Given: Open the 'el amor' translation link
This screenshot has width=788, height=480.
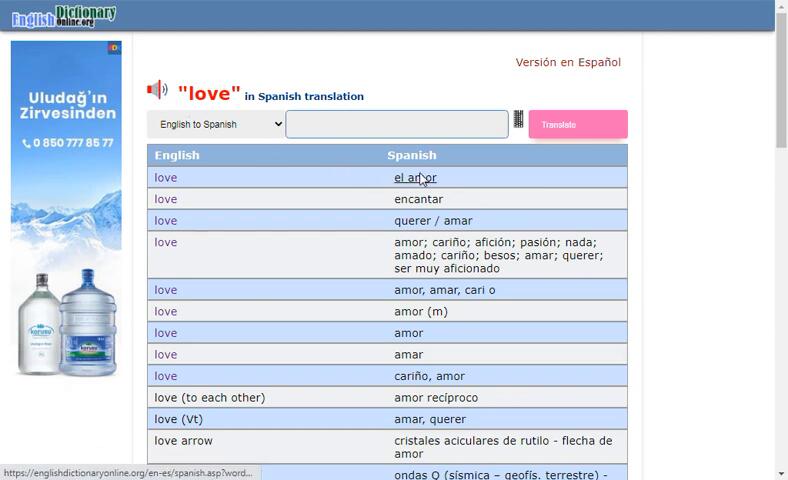Looking at the screenshot, I should tap(415, 178).
